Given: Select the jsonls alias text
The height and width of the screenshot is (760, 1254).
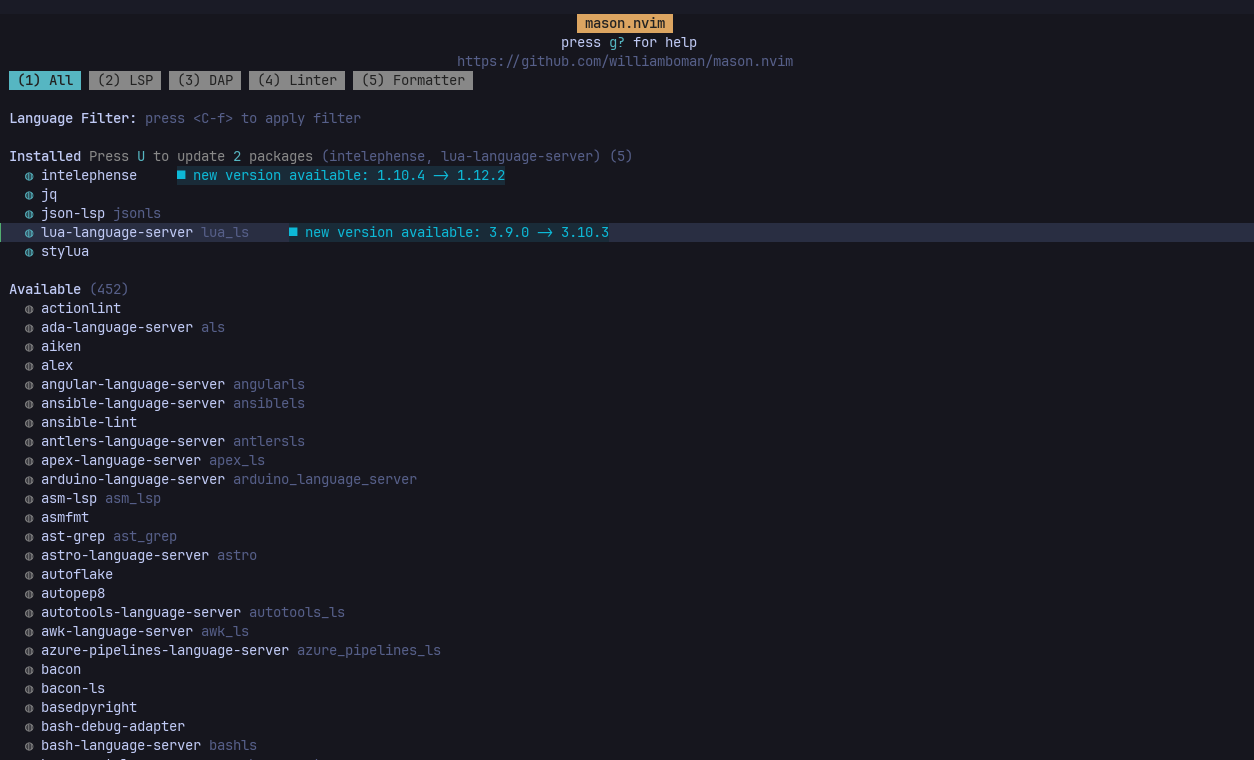Looking at the screenshot, I should pyautogui.click(x=137, y=214).
